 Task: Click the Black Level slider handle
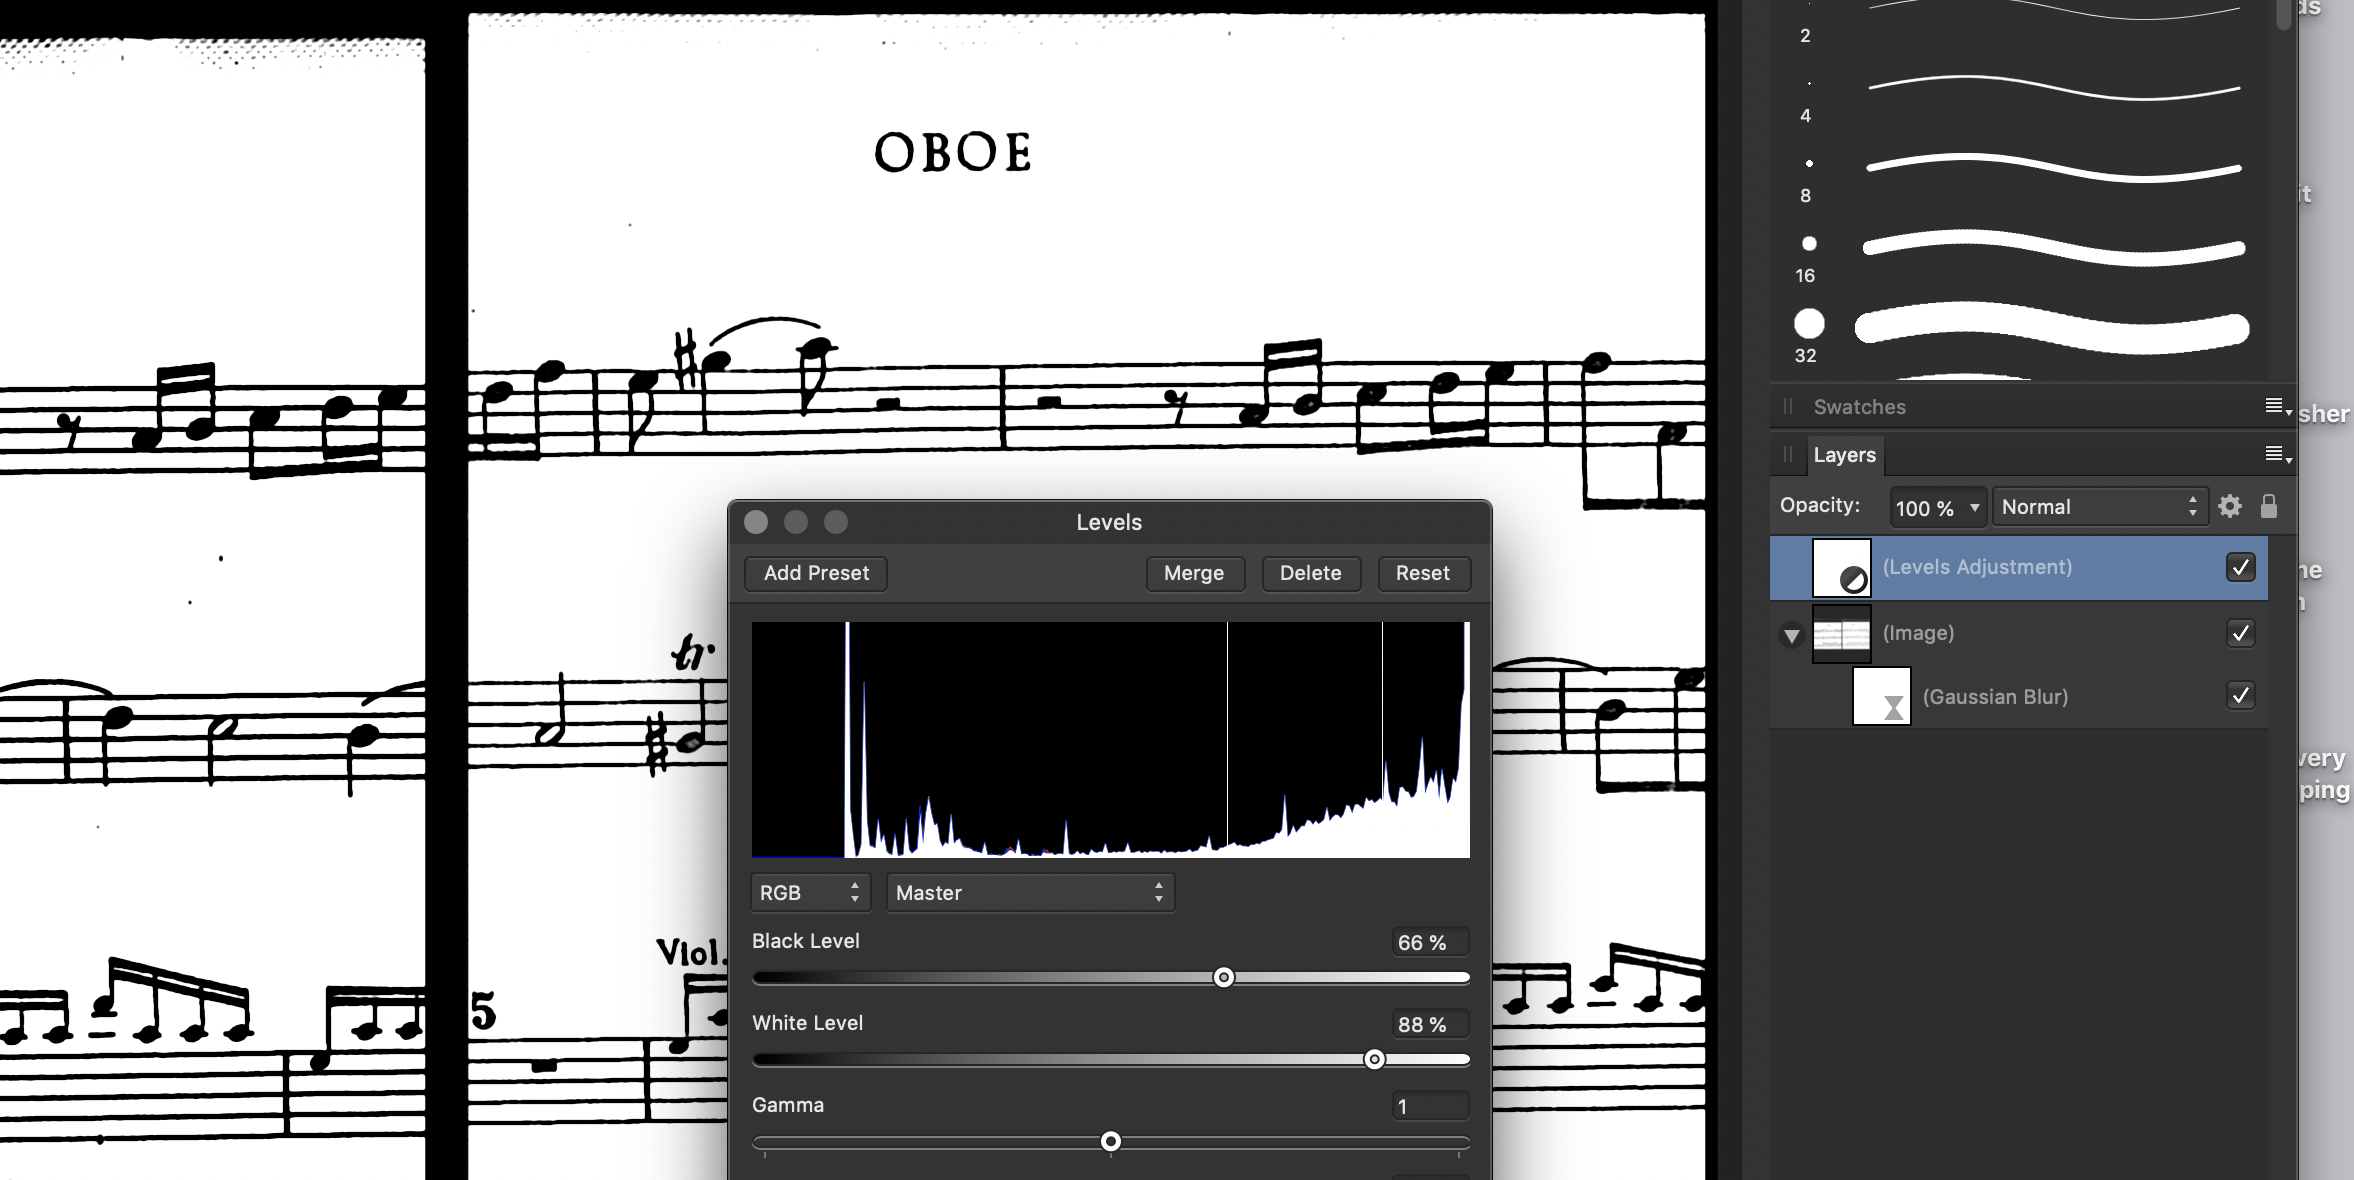[1224, 977]
